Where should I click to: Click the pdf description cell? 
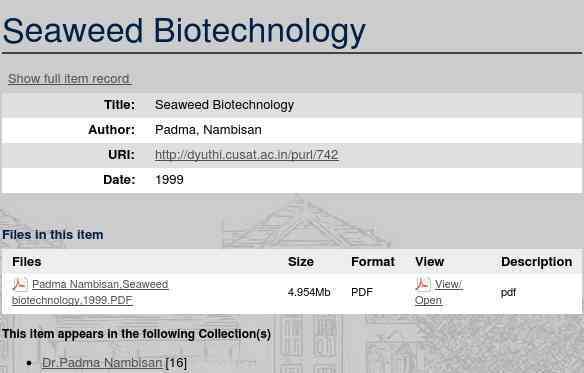coord(508,293)
